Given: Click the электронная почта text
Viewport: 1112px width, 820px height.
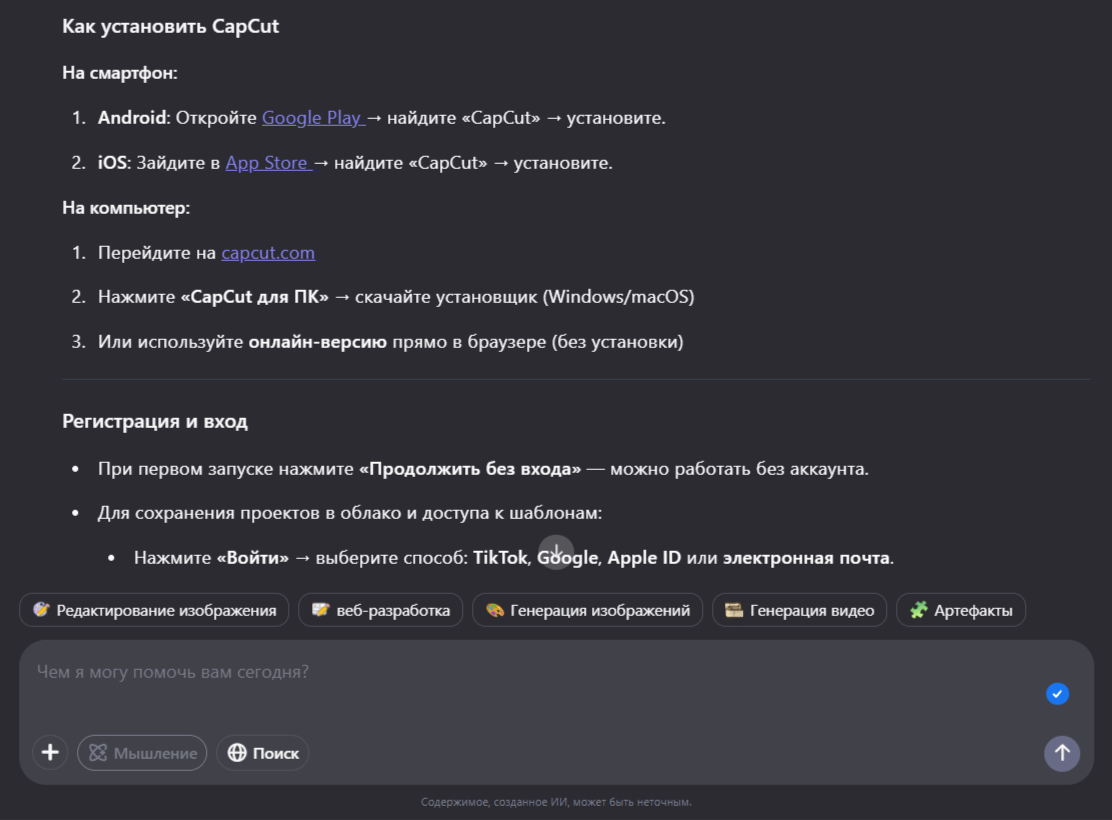Looking at the screenshot, I should click(806, 558).
